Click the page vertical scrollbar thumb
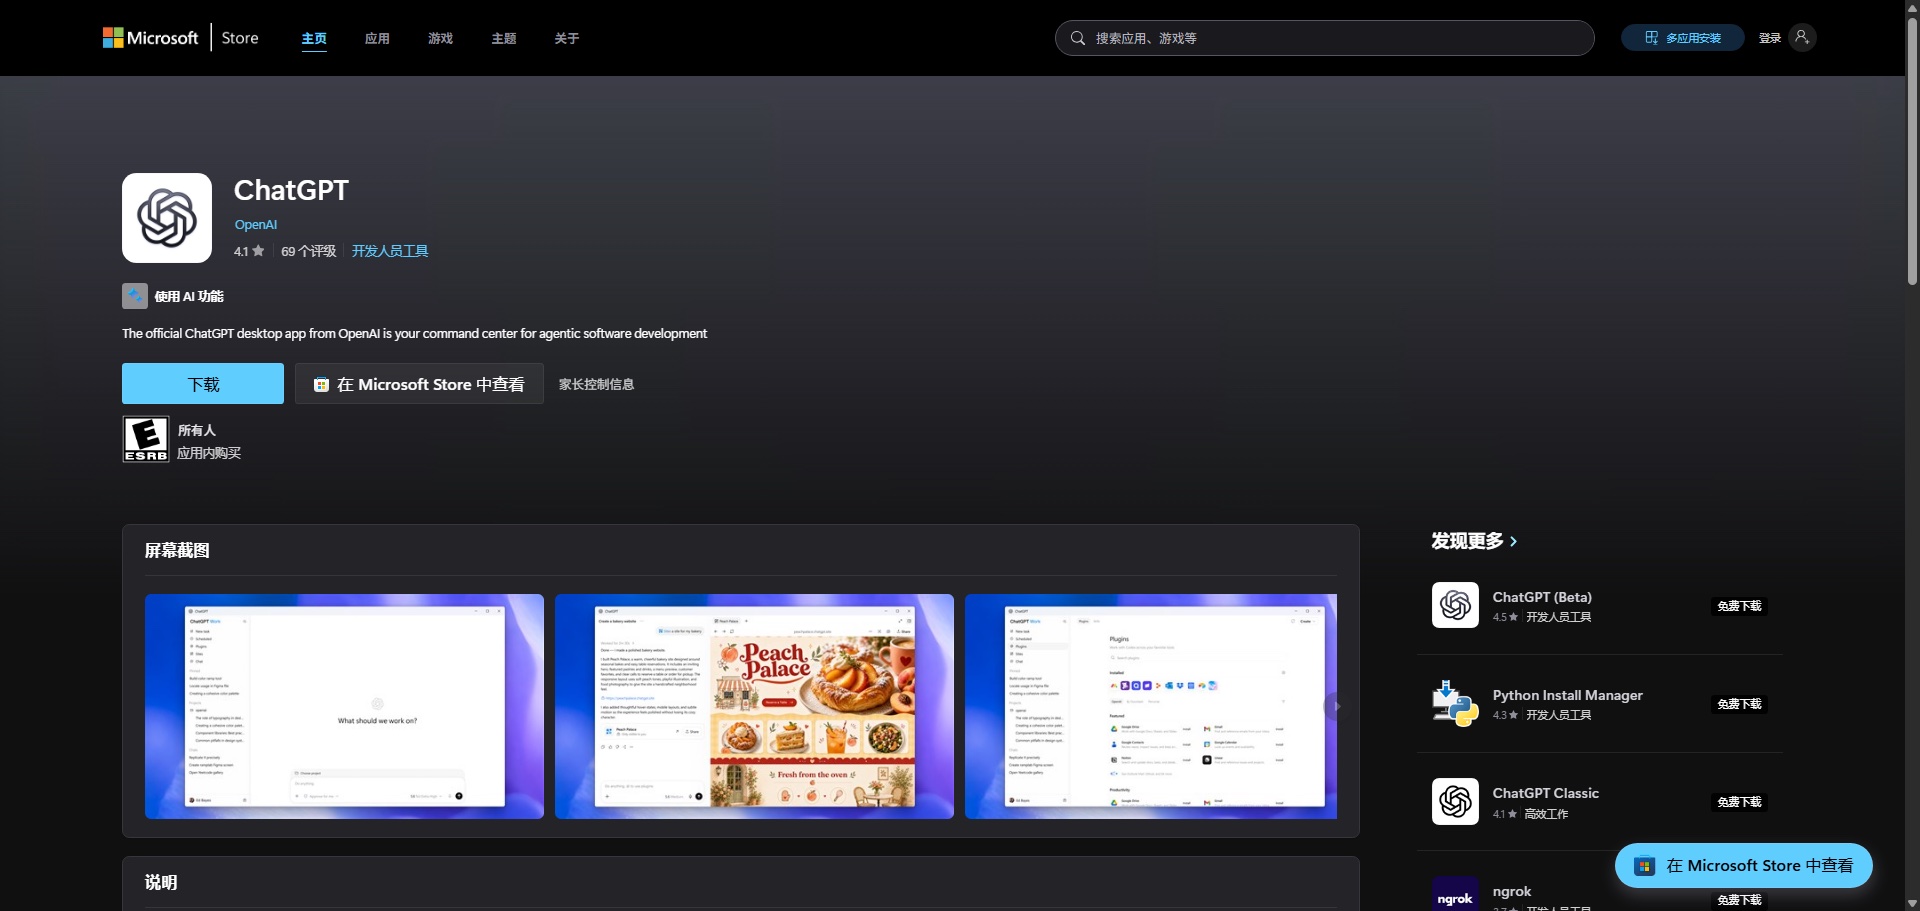This screenshot has width=1920, height=911. point(1912,150)
